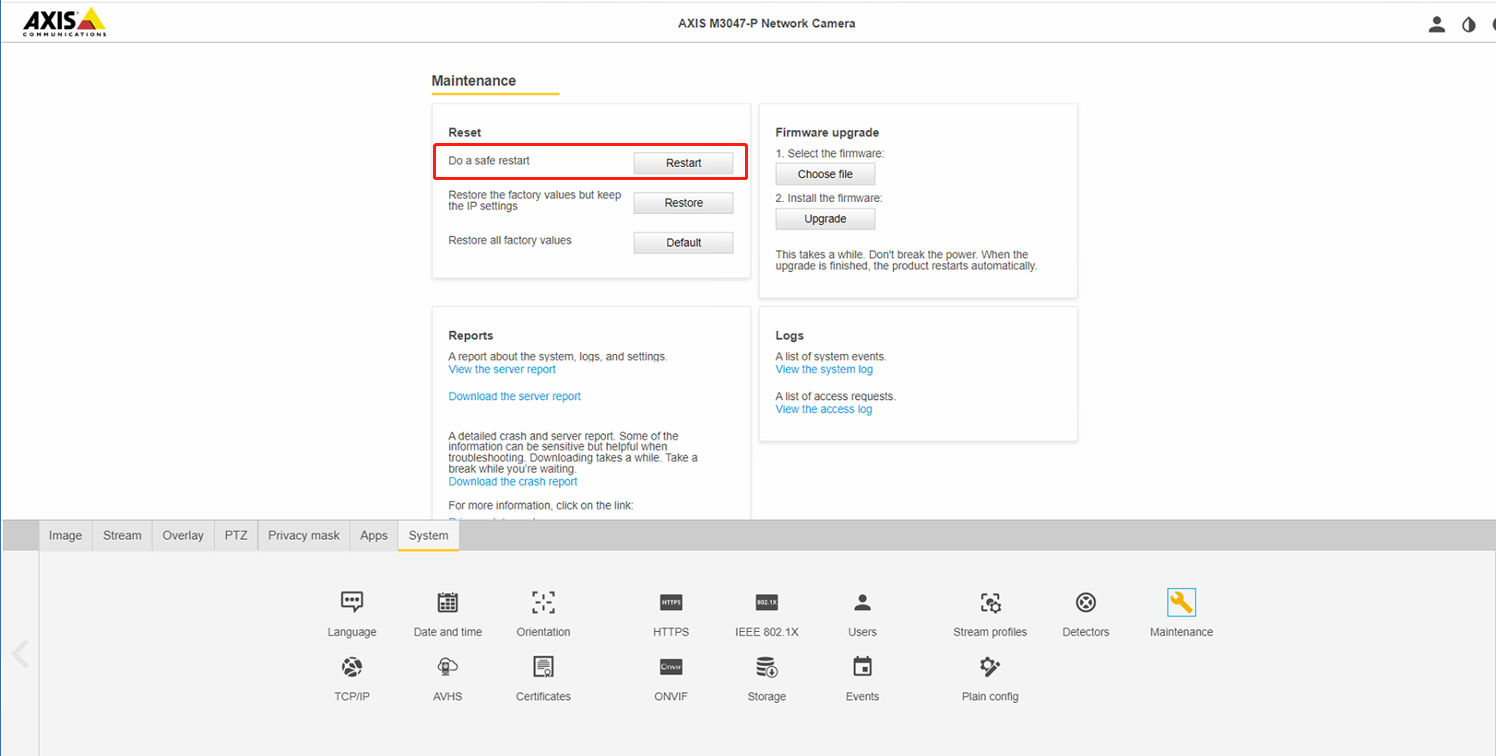Click Choose file for firmware

(x=825, y=174)
